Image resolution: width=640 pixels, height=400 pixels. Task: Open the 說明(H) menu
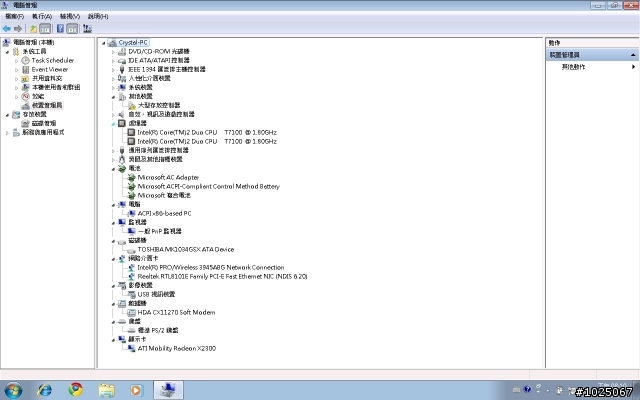(98, 16)
